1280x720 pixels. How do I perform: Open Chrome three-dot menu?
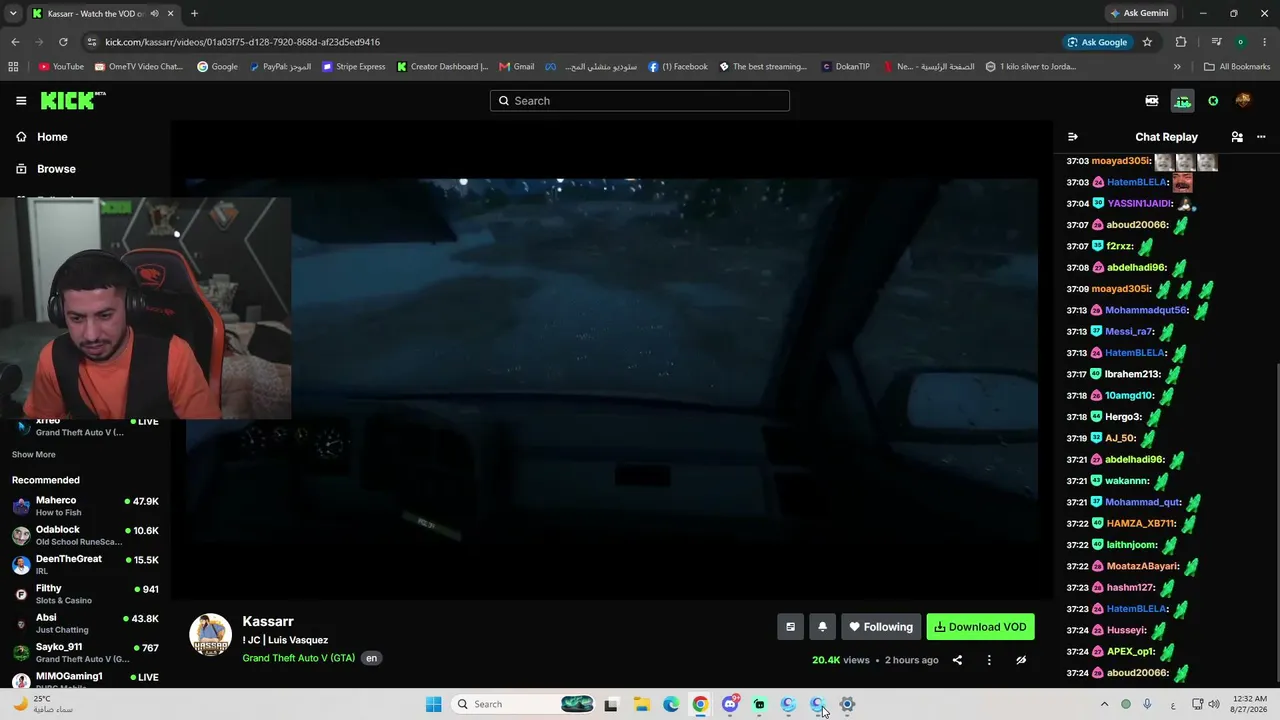(x=1264, y=42)
